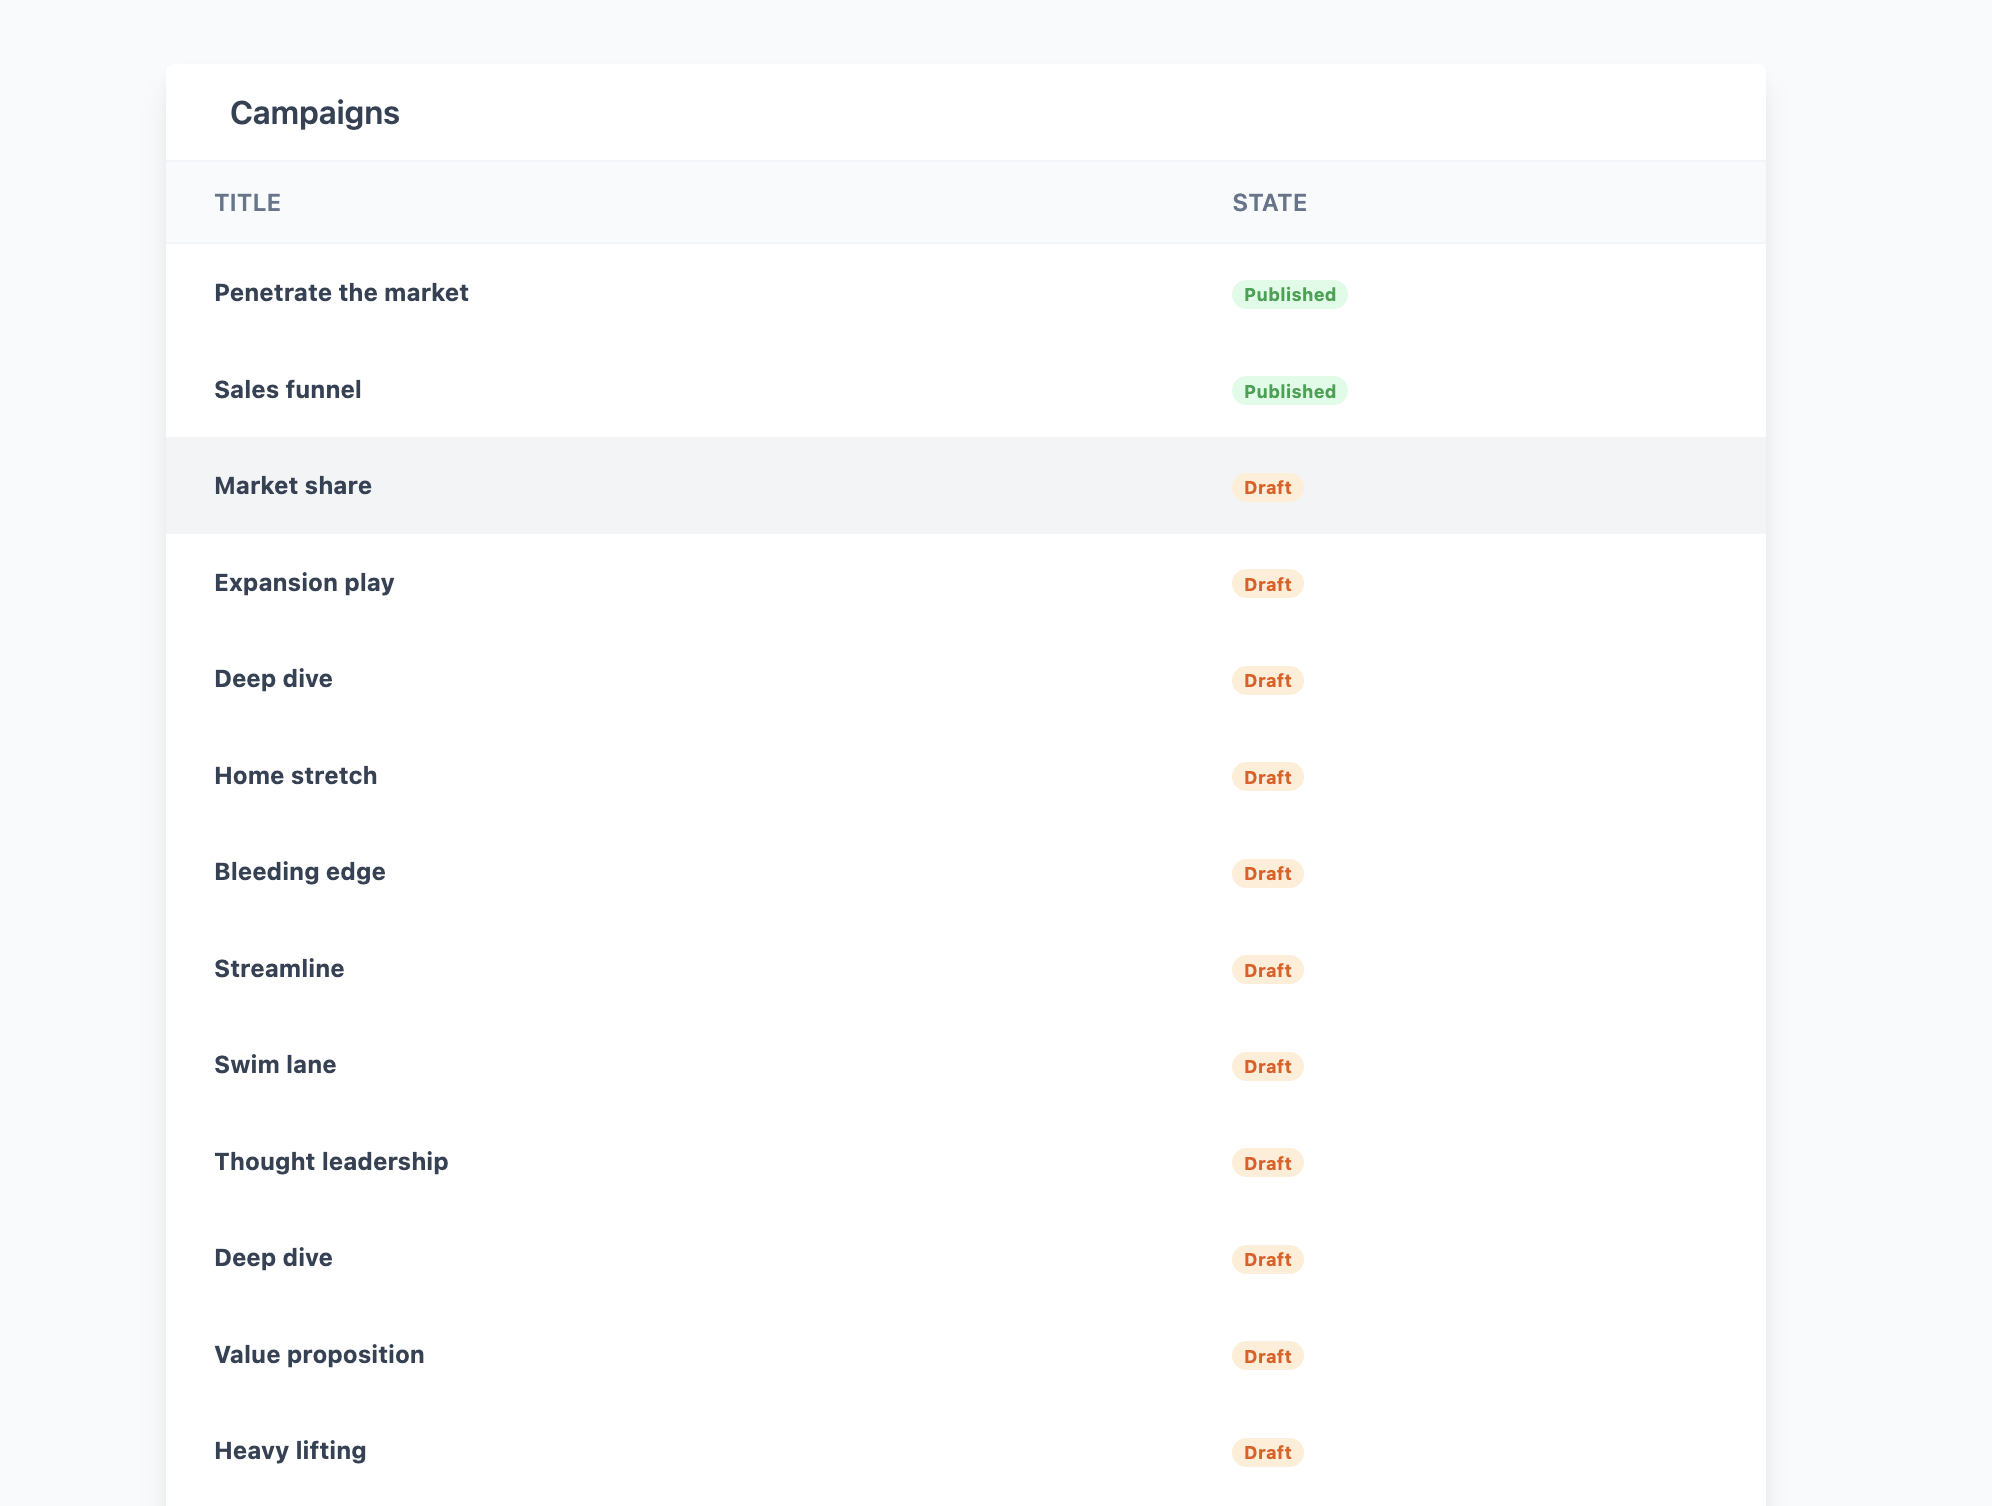1992x1506 pixels.
Task: Click the Campaigns page heading
Action: pos(315,113)
